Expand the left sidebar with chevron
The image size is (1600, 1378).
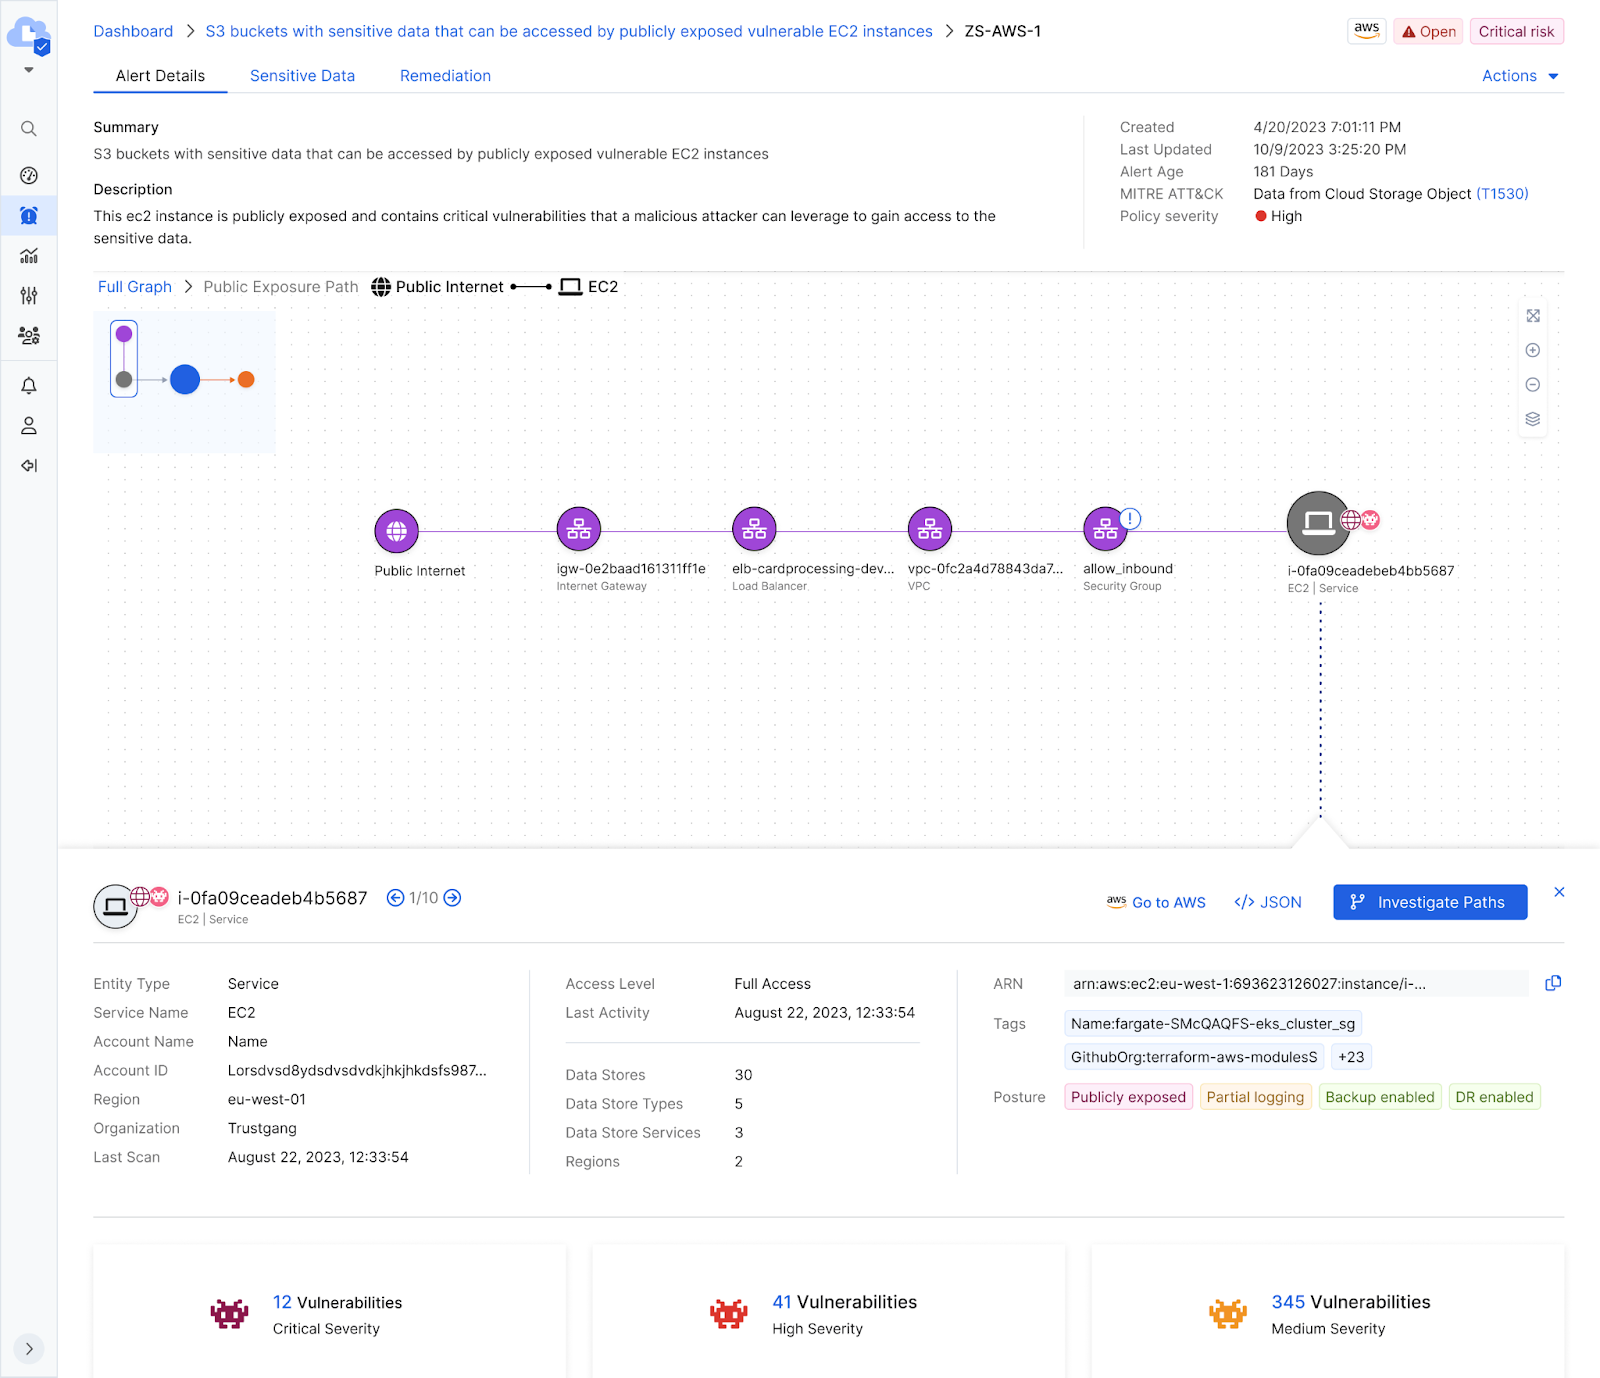click(x=29, y=1348)
